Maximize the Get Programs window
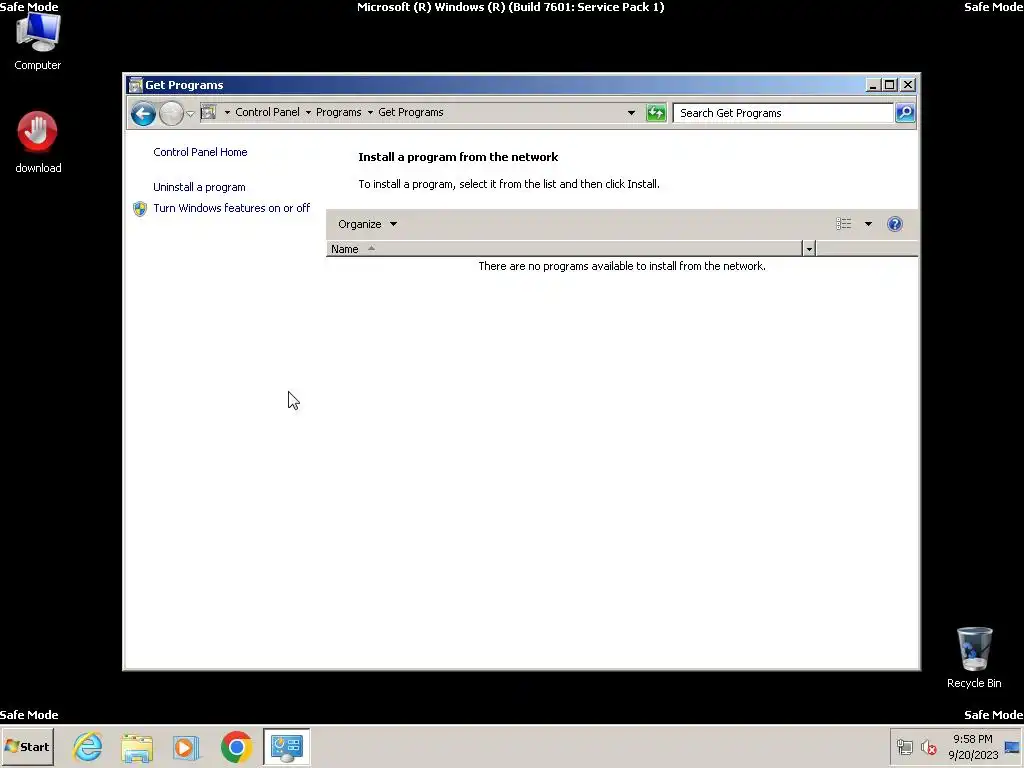This screenshot has width=1024, height=768. tap(889, 85)
